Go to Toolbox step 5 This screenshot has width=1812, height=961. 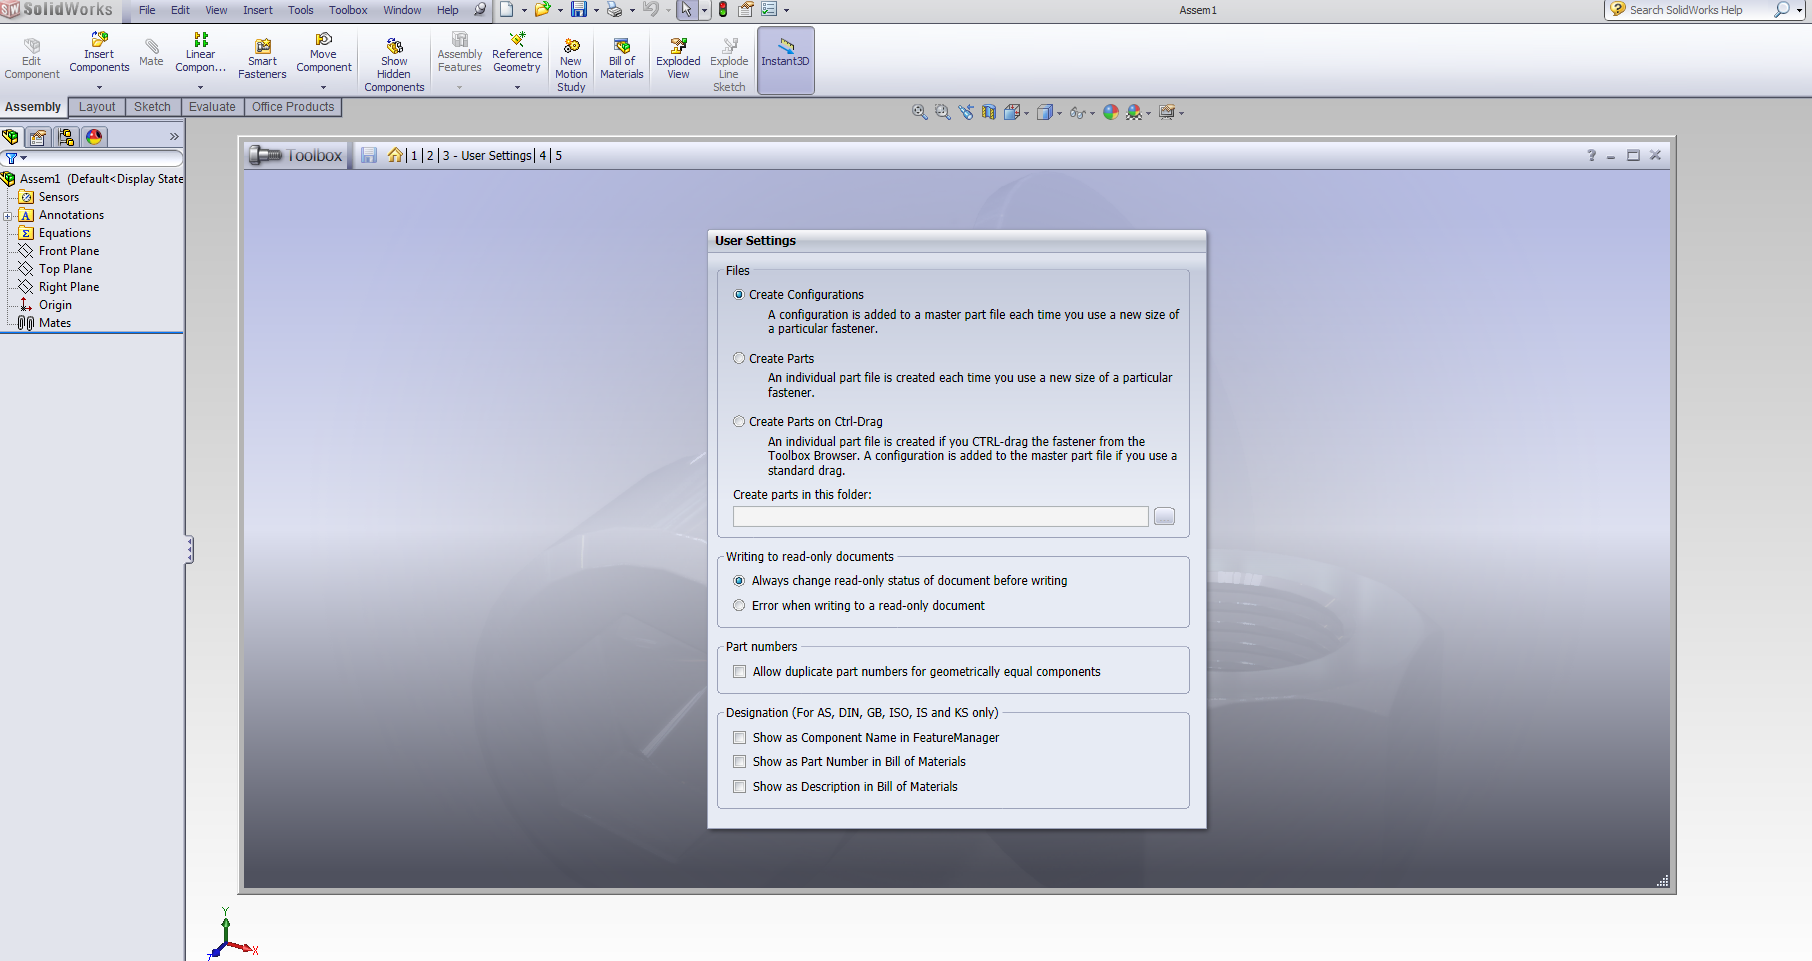[559, 156]
